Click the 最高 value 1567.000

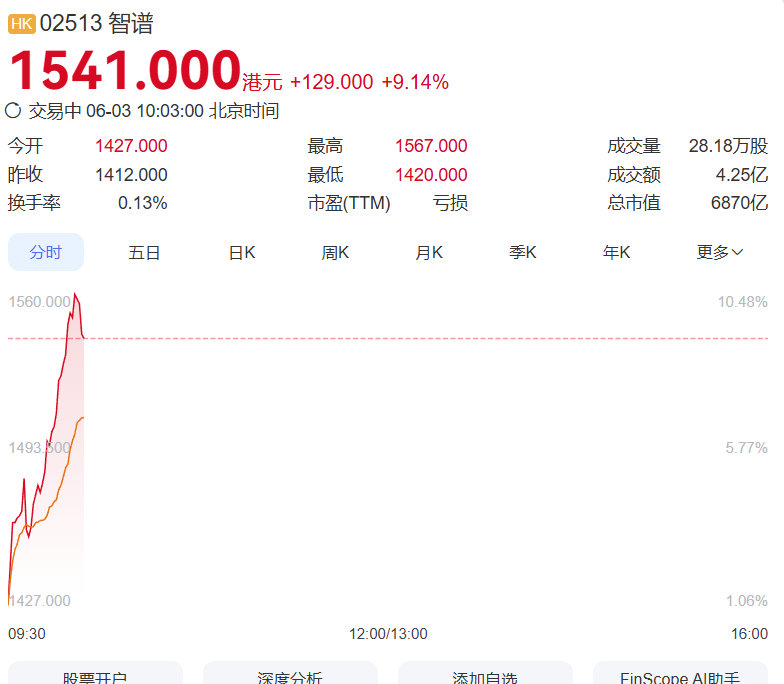click(431, 146)
